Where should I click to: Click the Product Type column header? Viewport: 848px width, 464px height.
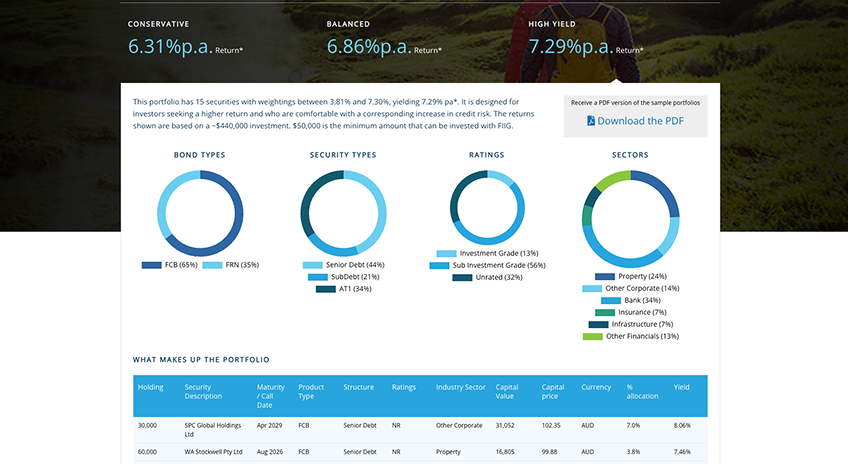click(311, 392)
